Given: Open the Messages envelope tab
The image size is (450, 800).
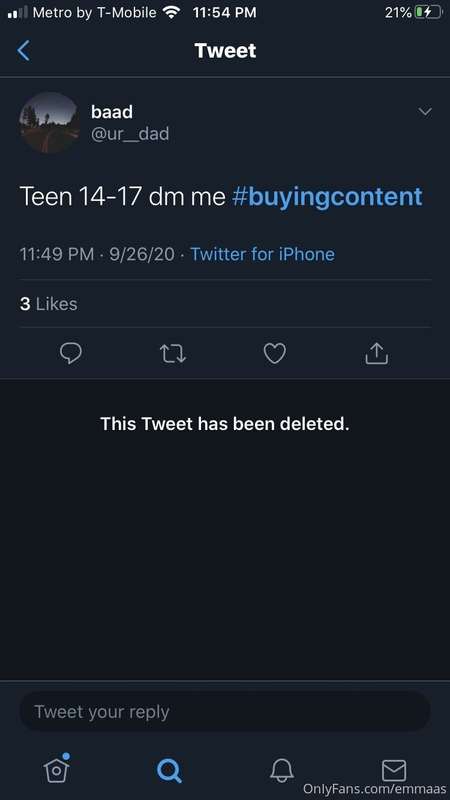Looking at the screenshot, I should (x=394, y=770).
